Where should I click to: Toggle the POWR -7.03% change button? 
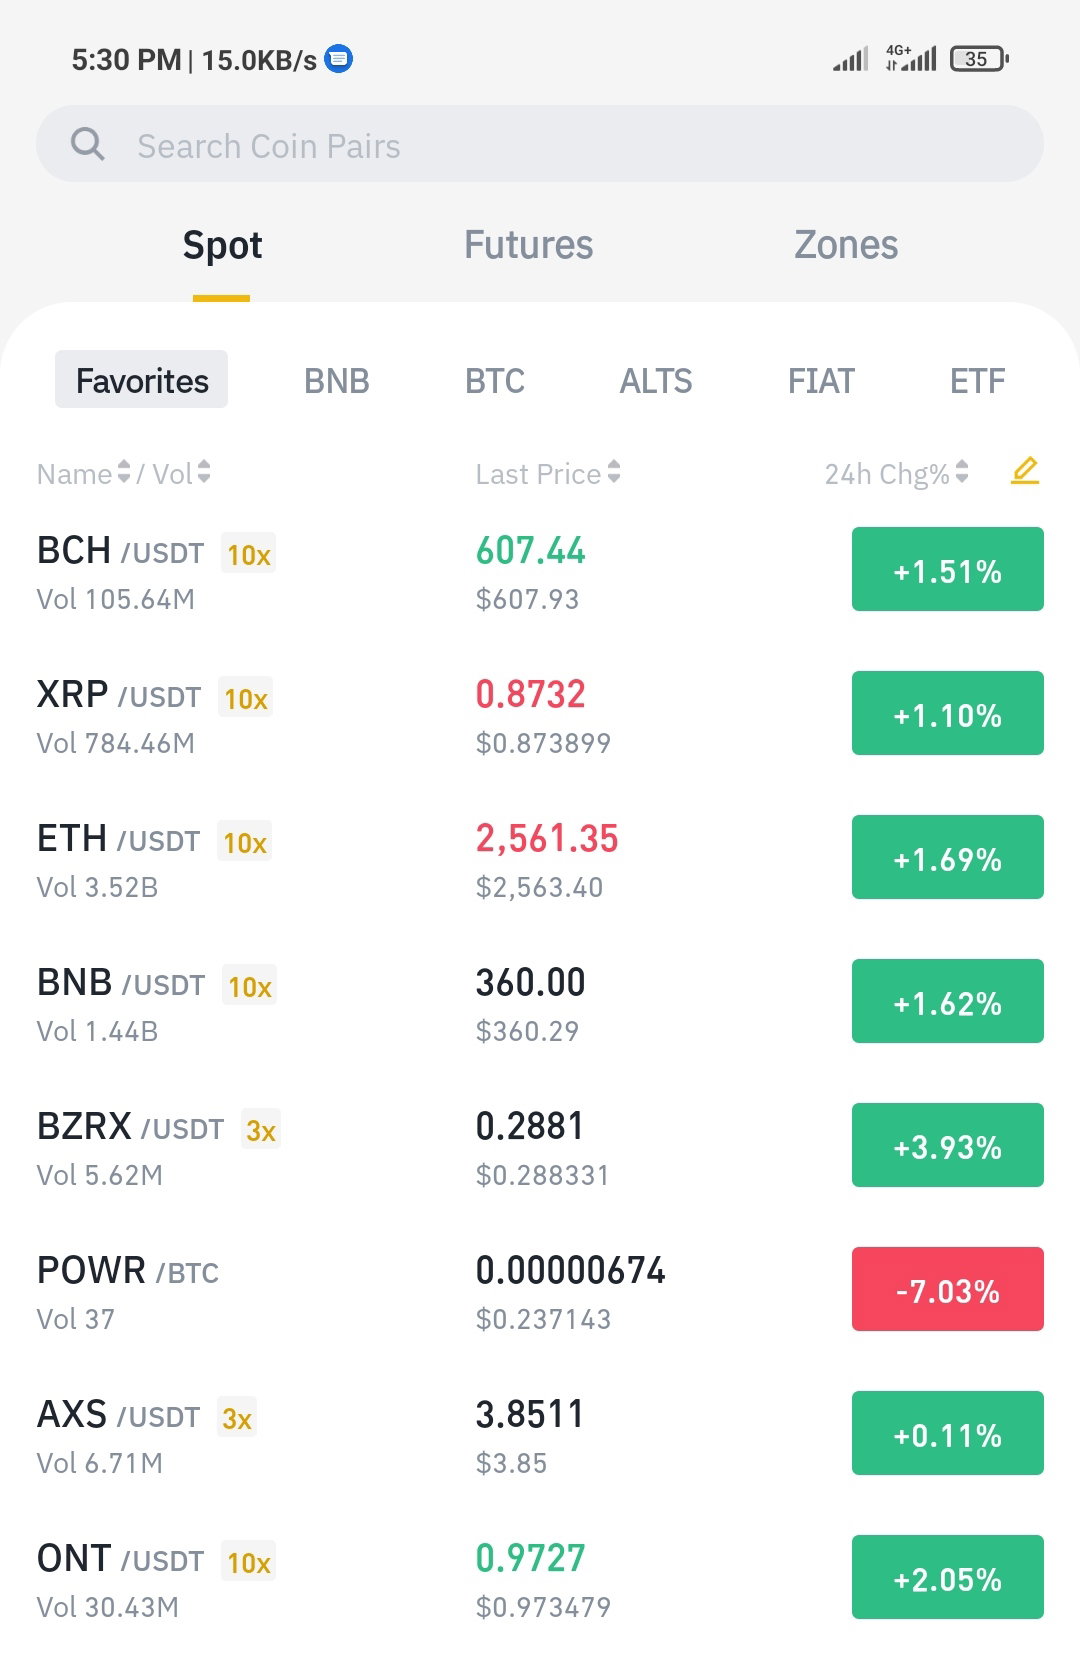click(x=948, y=1289)
